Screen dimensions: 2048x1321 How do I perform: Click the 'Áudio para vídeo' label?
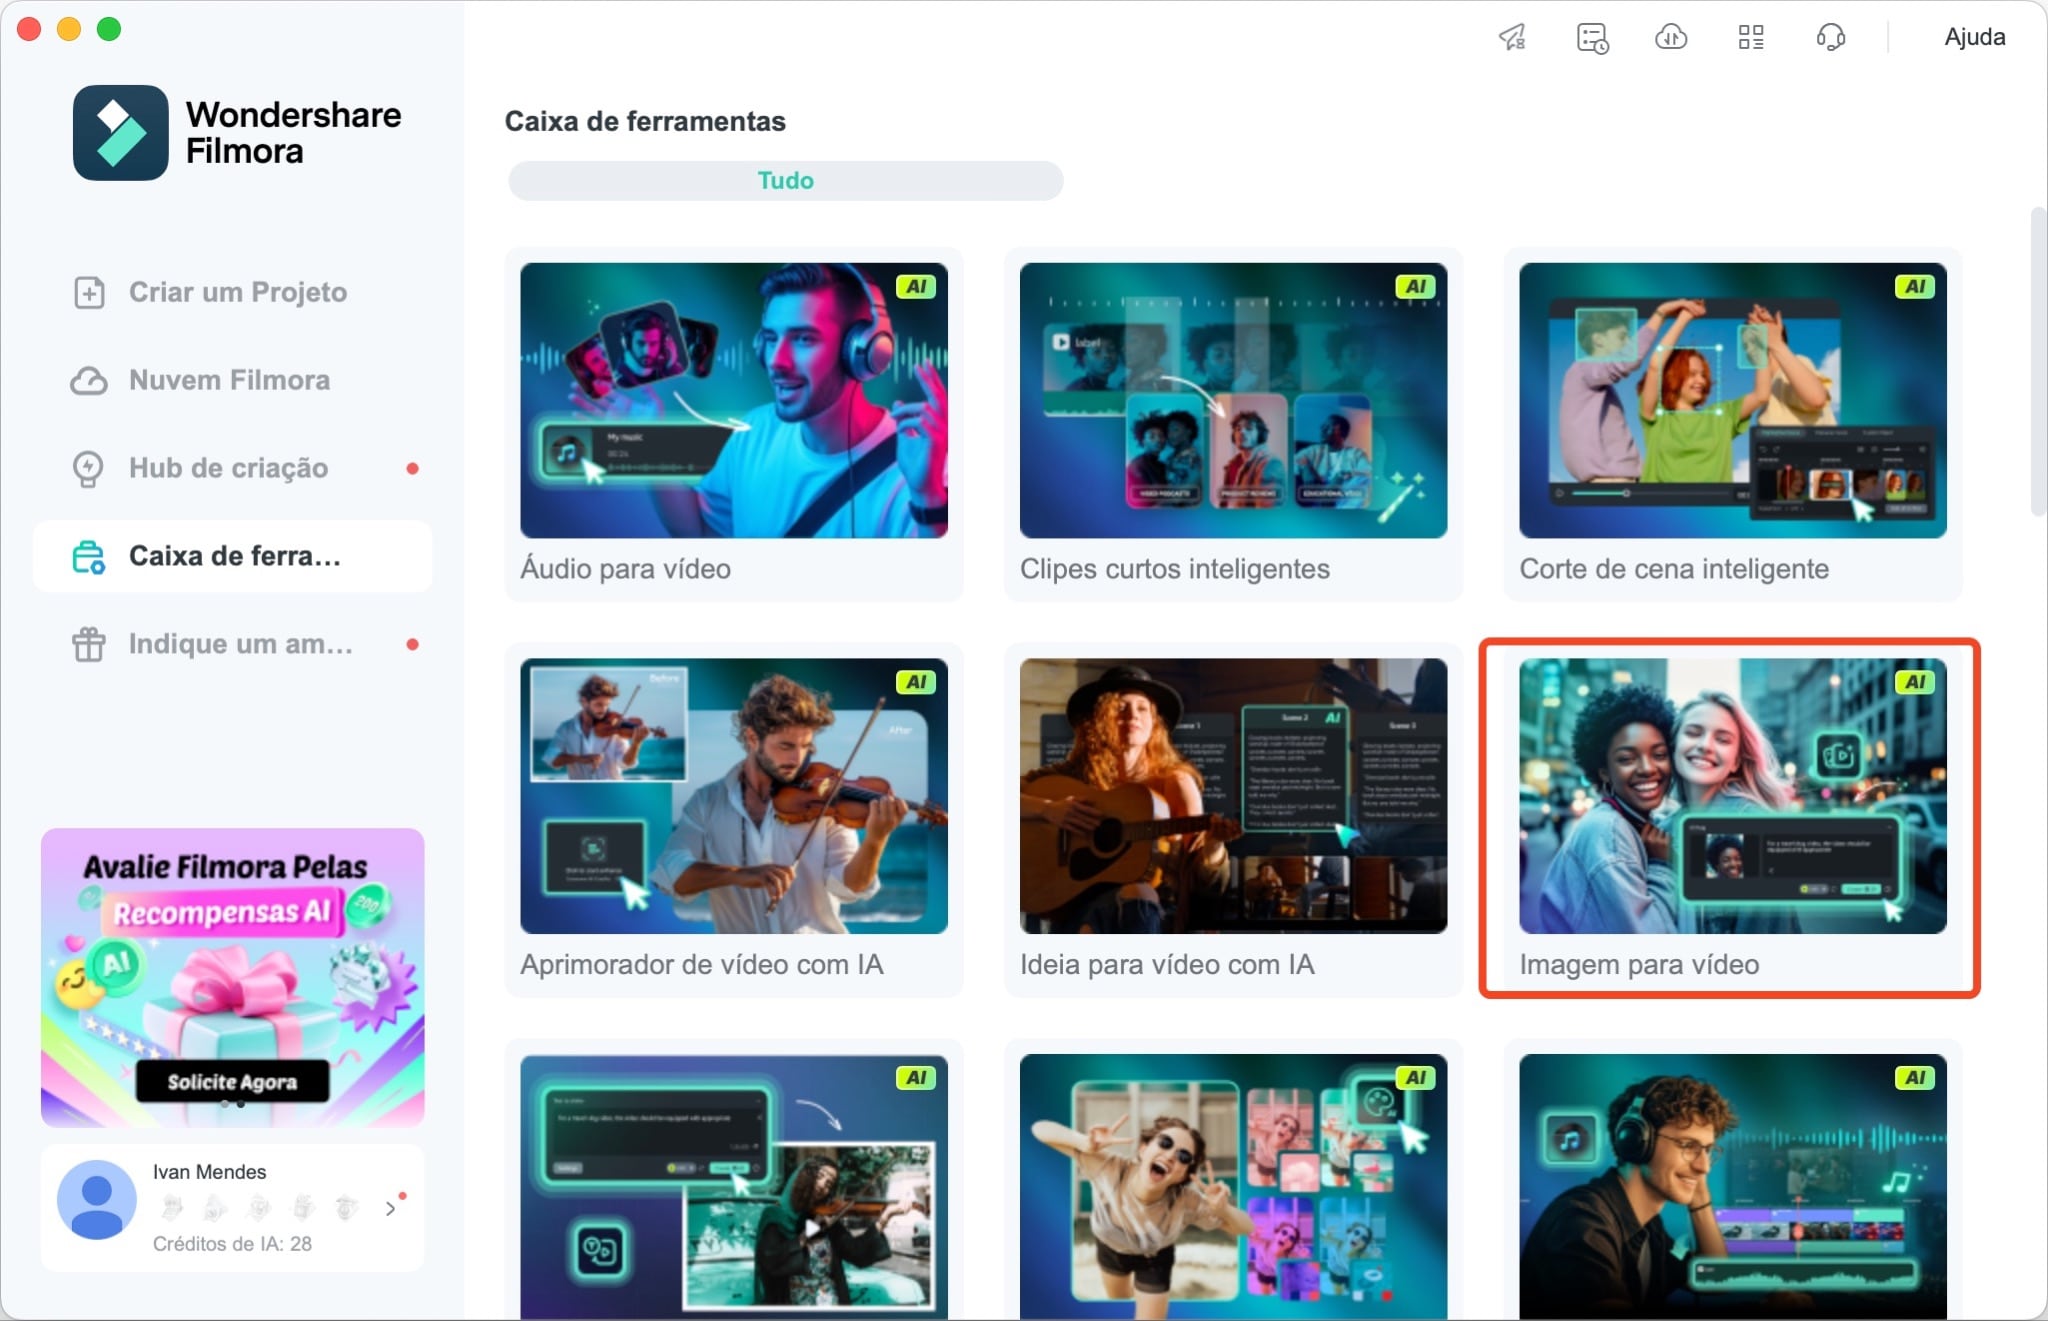coord(625,569)
